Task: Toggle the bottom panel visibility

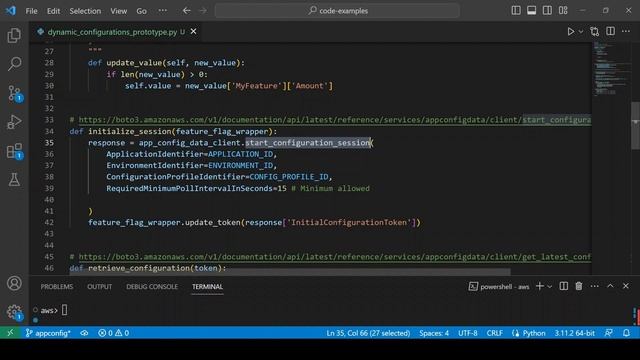Action: point(531,11)
